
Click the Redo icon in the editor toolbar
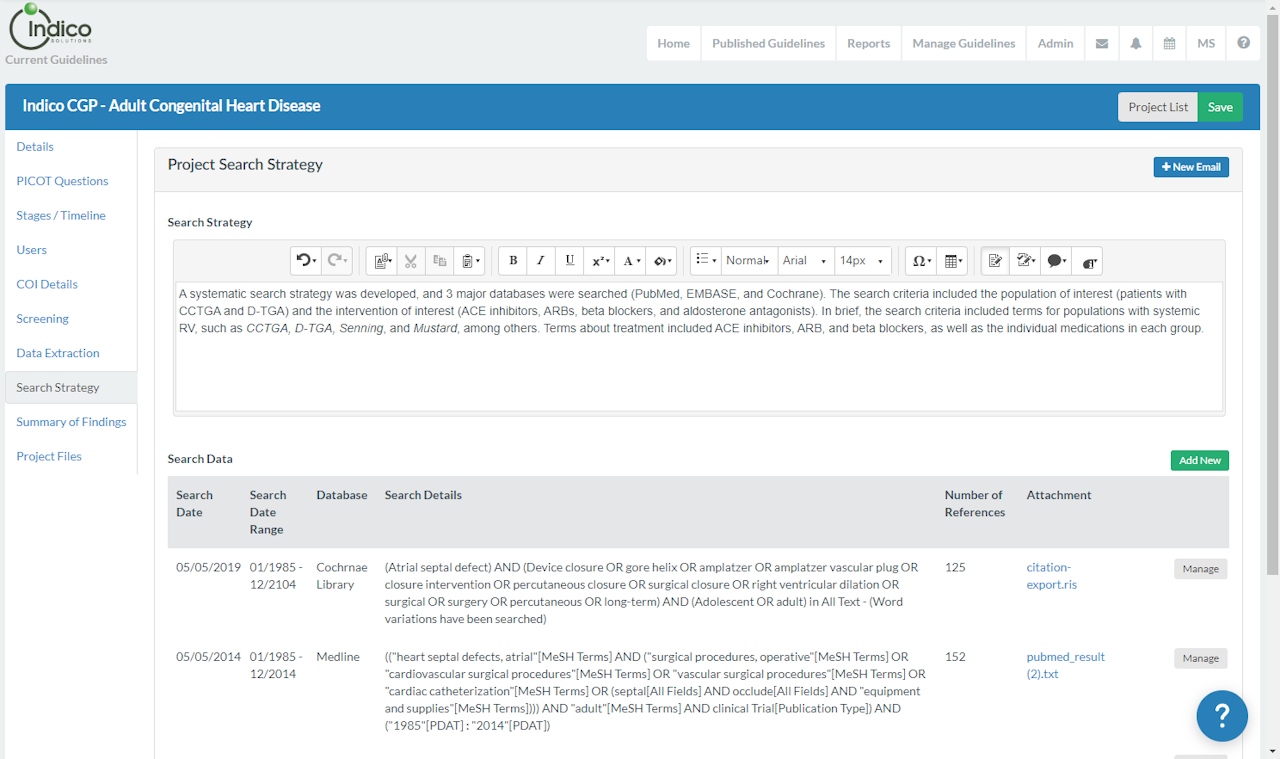(337, 261)
